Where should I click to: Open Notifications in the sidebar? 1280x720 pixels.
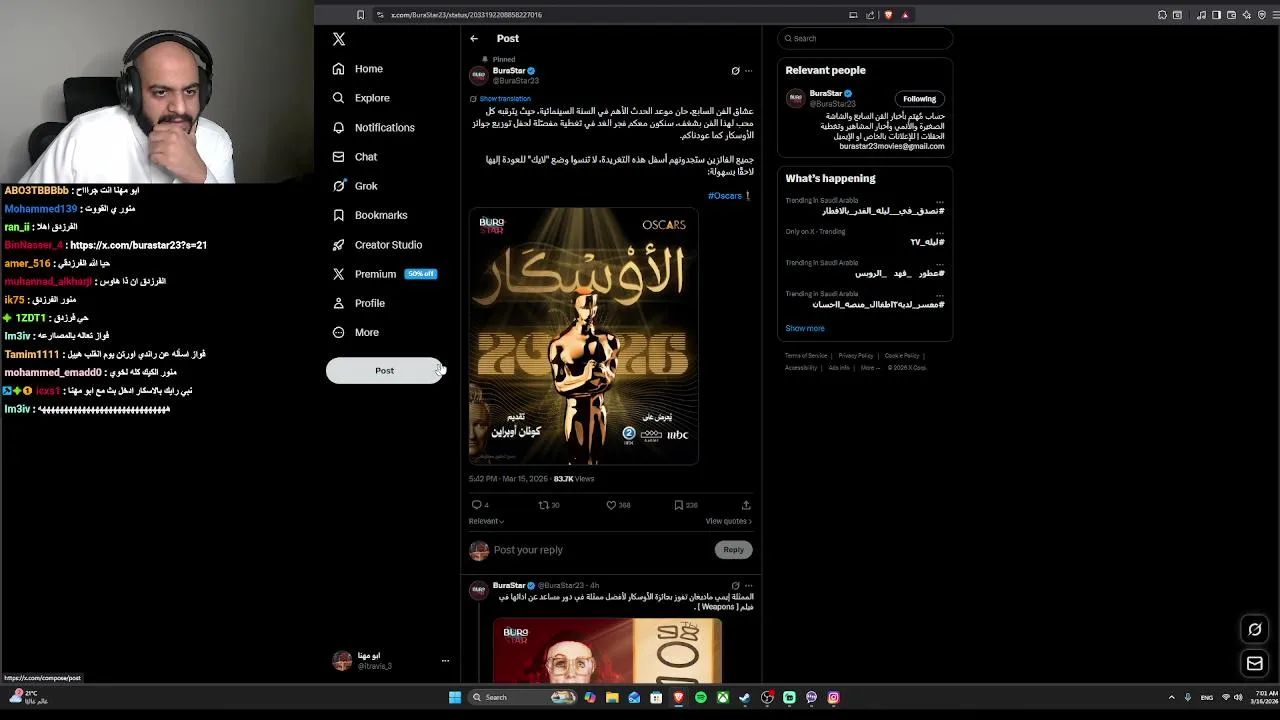(x=373, y=127)
